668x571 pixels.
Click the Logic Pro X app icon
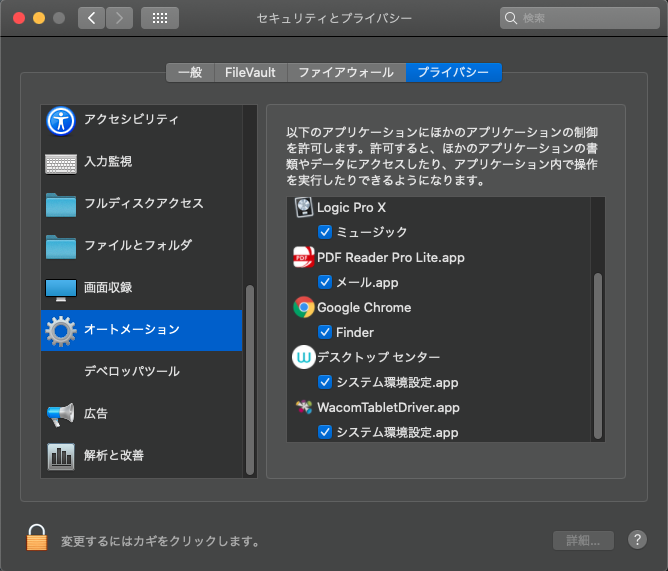(304, 208)
